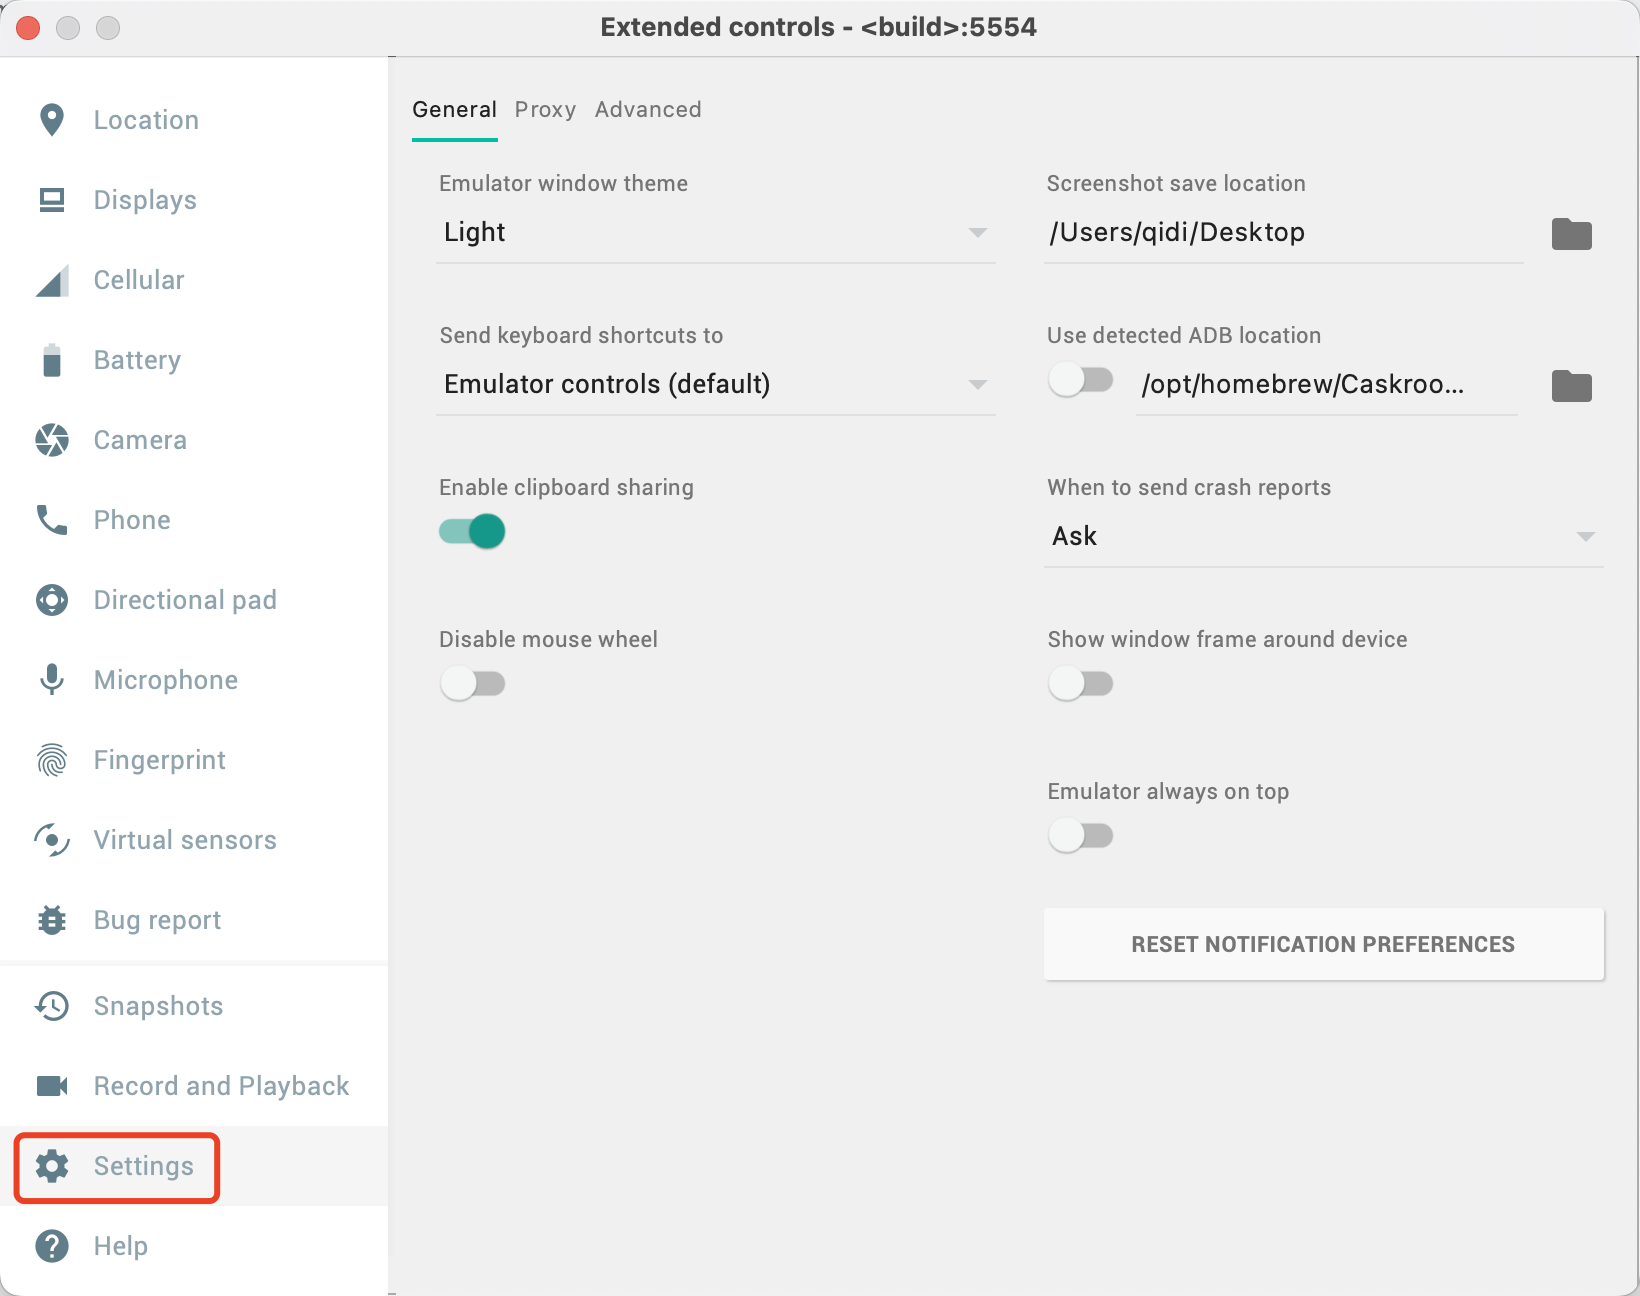
Task: Enable Emulator always on top
Action: point(1080,836)
